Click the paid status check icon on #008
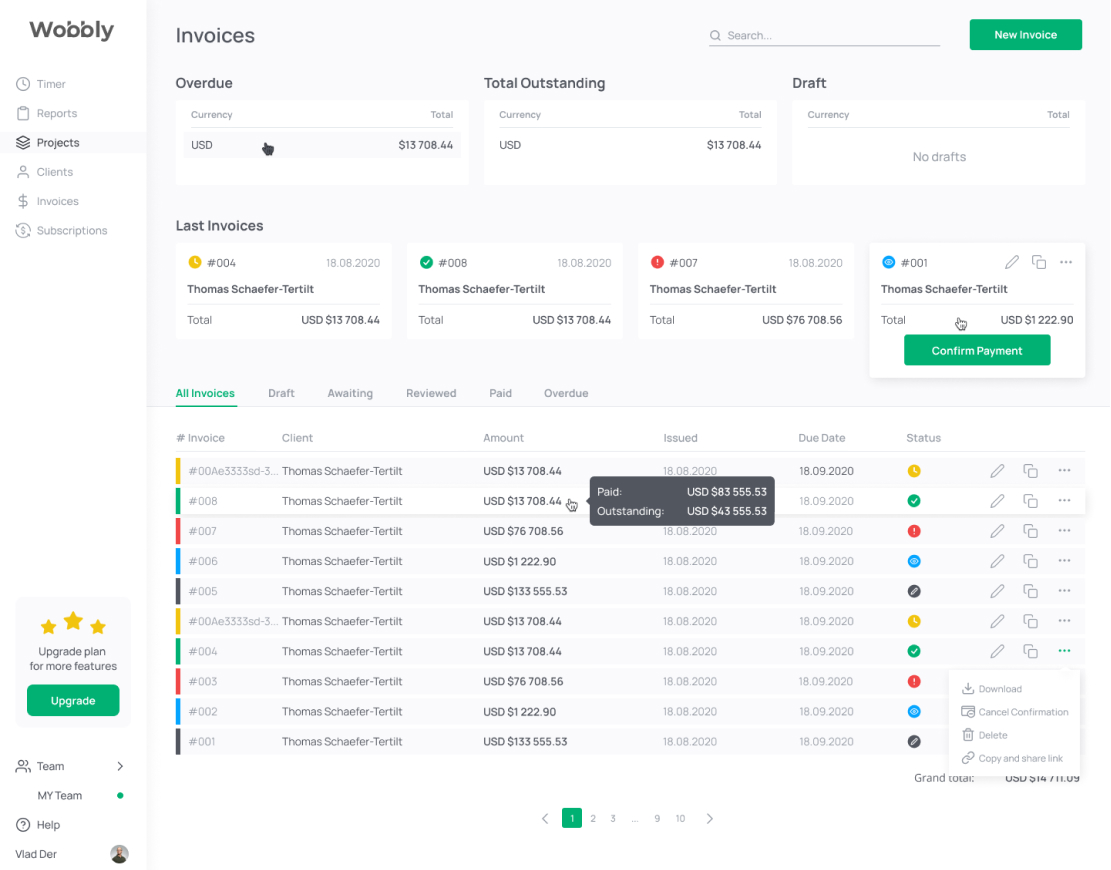The image size is (1111, 870). 913,501
